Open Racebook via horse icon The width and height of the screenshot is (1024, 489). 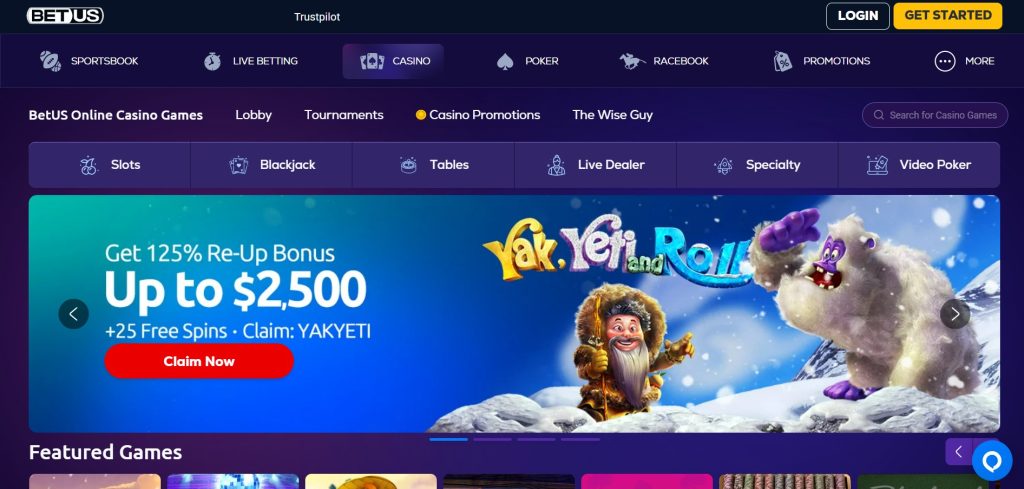pyautogui.click(x=632, y=61)
